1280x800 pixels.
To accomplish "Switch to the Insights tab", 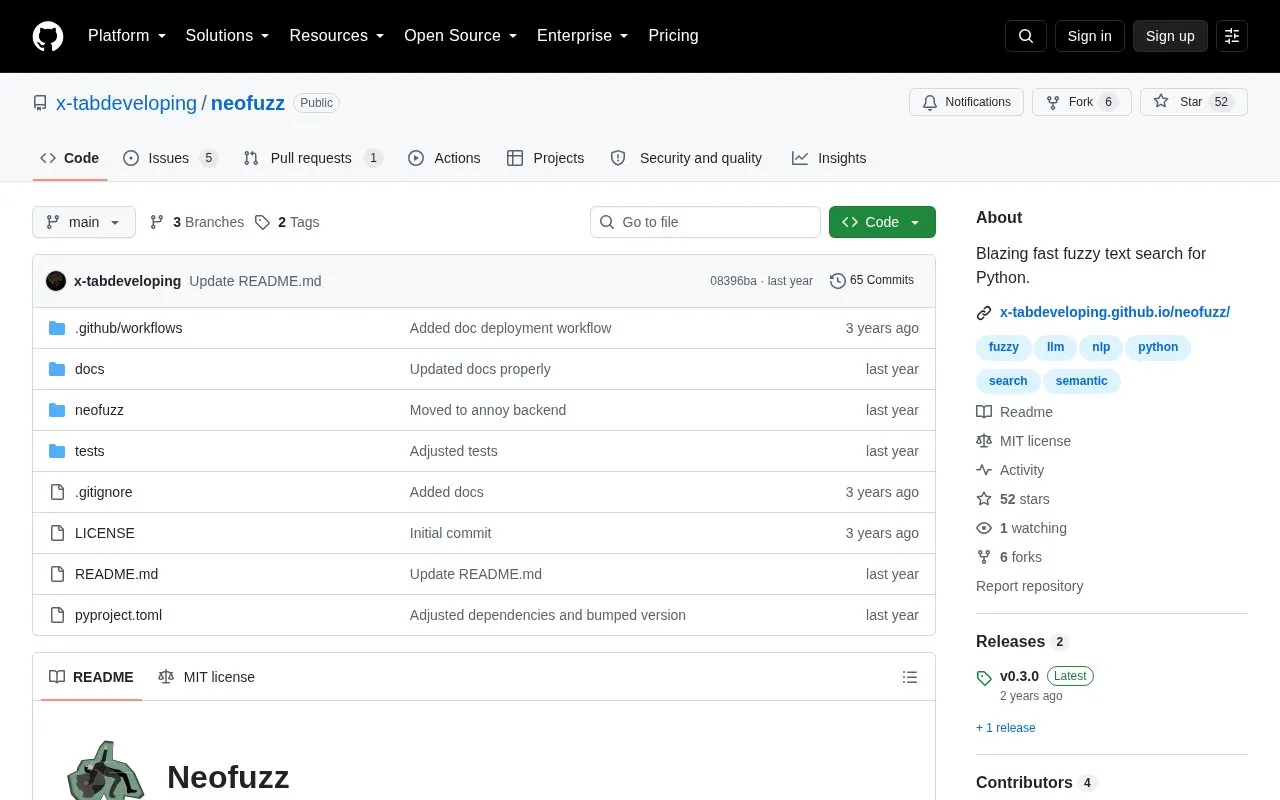I will tap(829, 158).
